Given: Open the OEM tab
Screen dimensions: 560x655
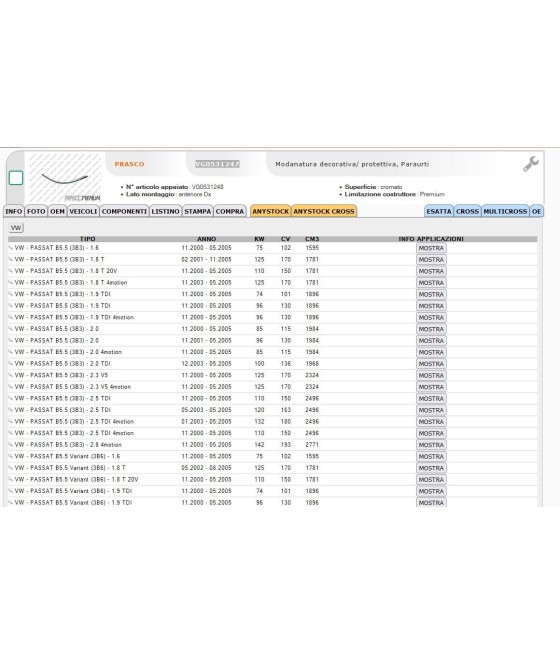Looking at the screenshot, I should (x=58, y=211).
